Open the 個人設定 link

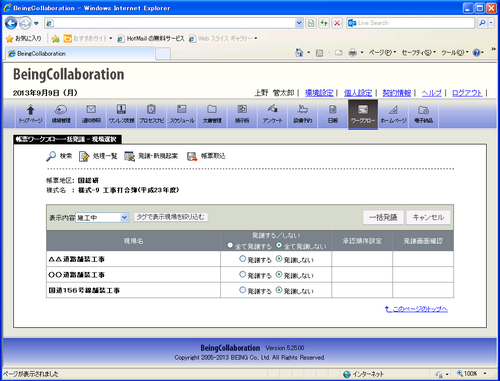358,93
